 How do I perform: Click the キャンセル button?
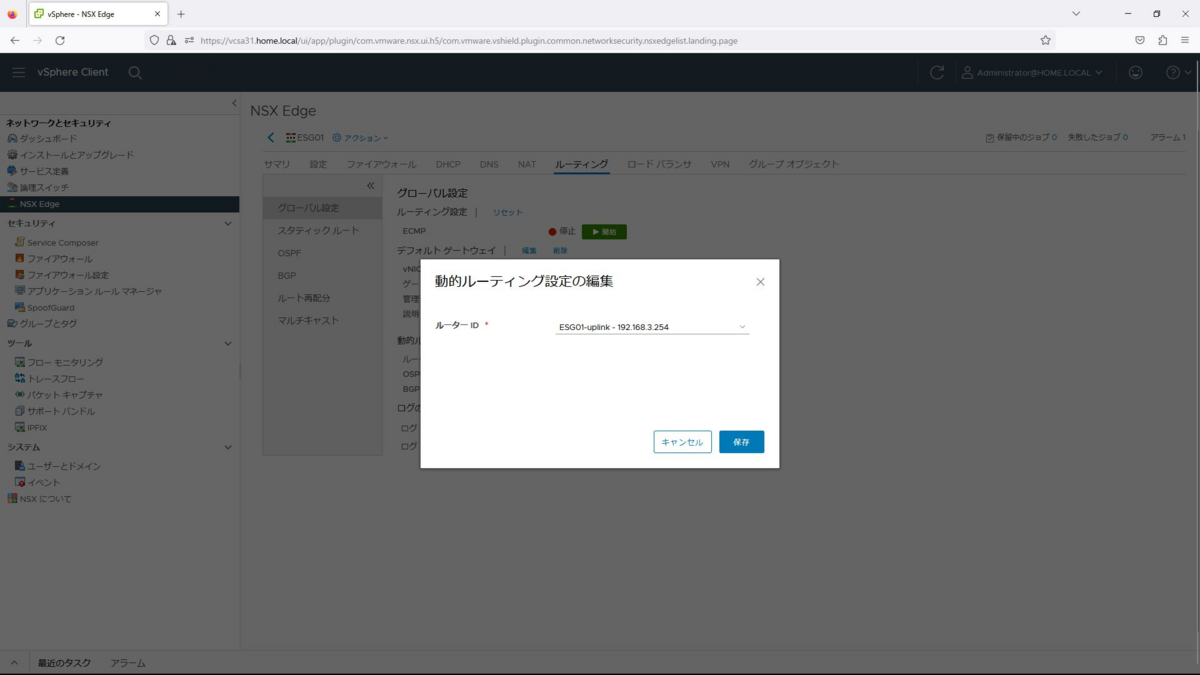pyautogui.click(x=683, y=442)
